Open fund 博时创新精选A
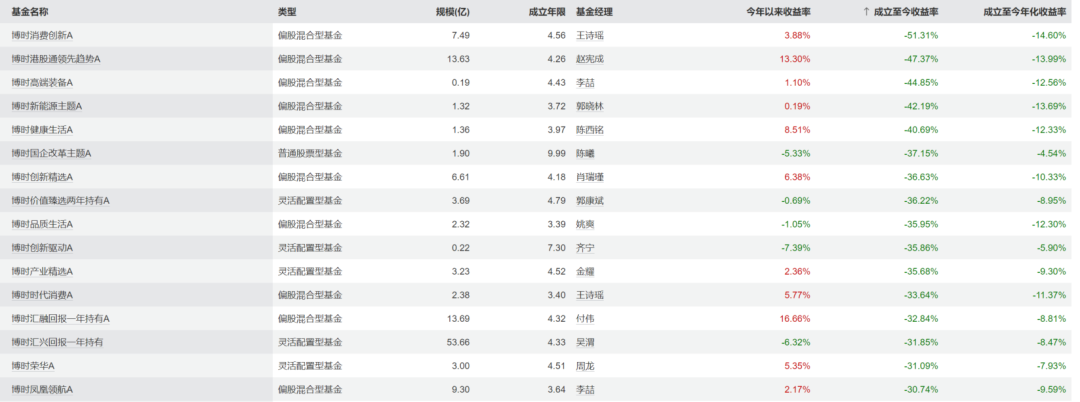Image resolution: width=1080 pixels, height=402 pixels. tap(42, 177)
